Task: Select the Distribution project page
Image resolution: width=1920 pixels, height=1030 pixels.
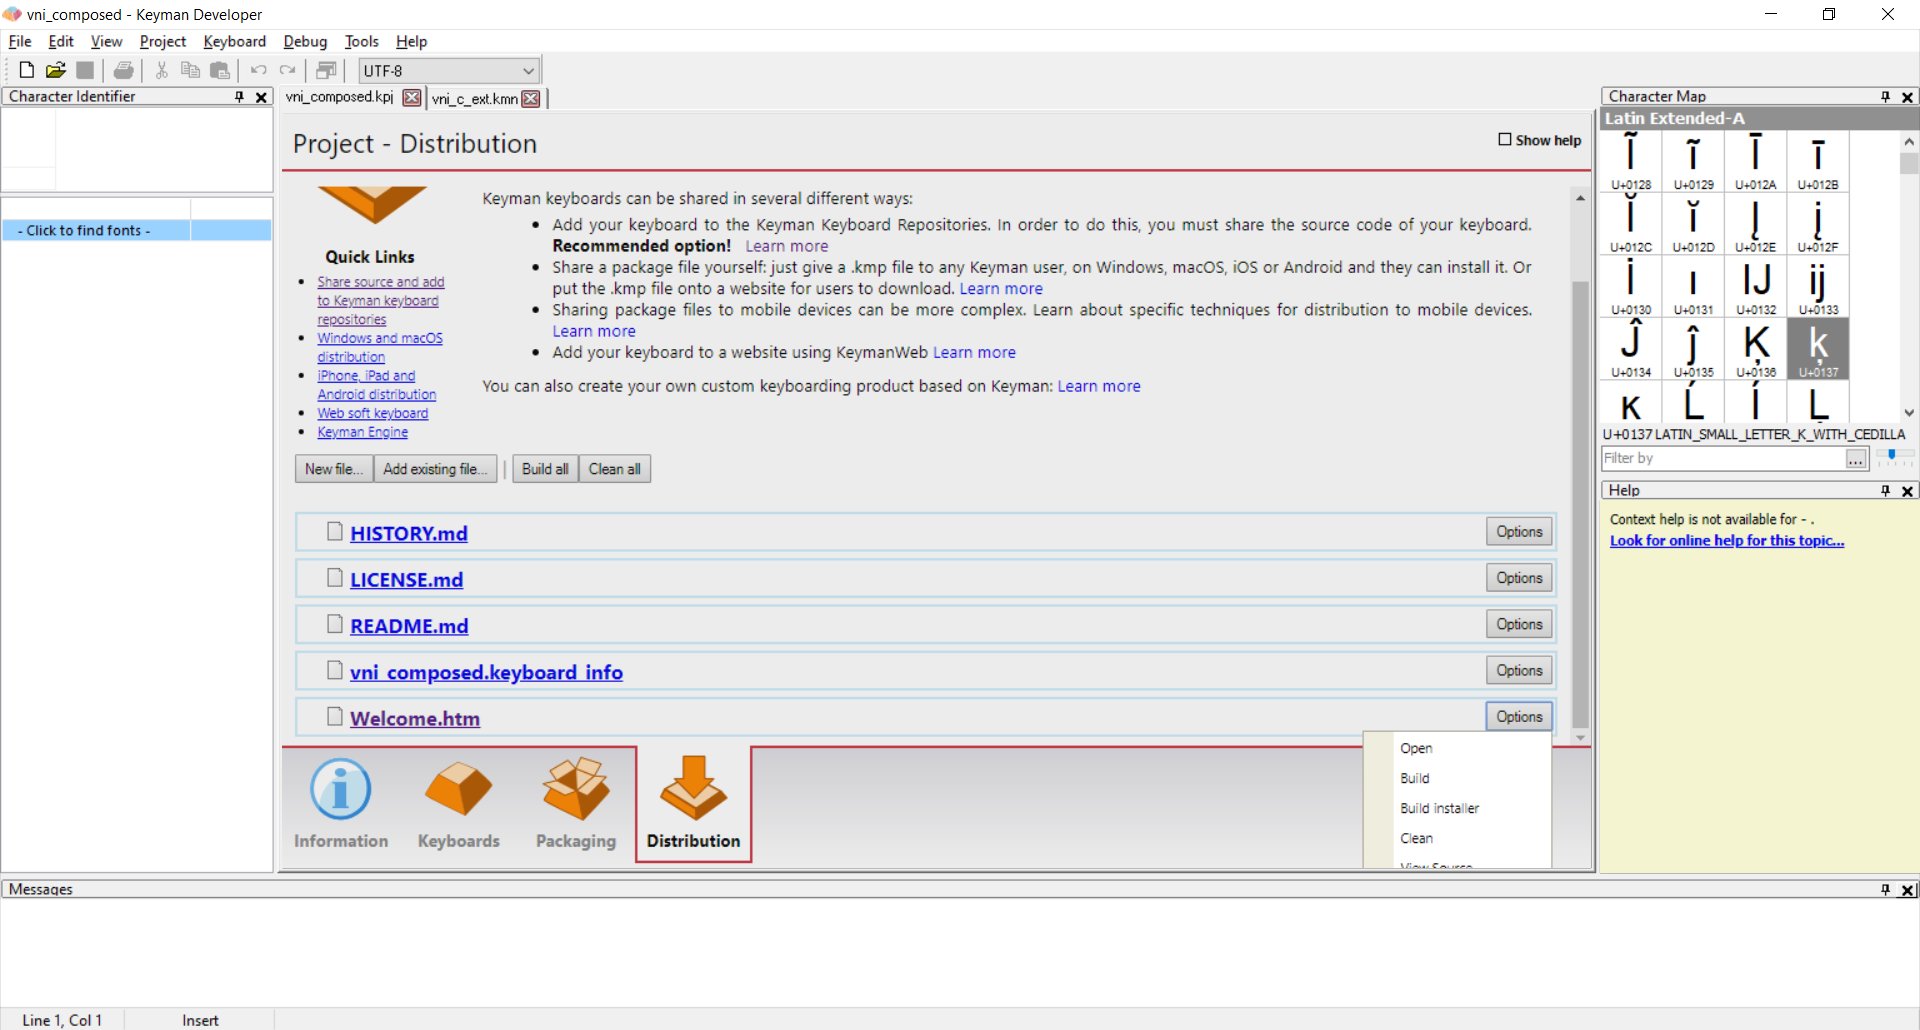Action: point(693,804)
